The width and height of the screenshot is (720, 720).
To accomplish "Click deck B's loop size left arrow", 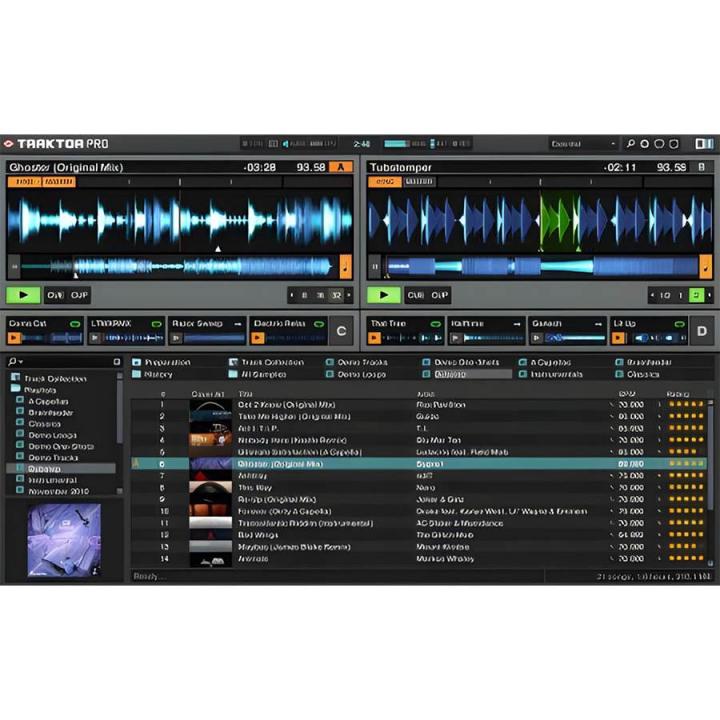I will 652,295.
